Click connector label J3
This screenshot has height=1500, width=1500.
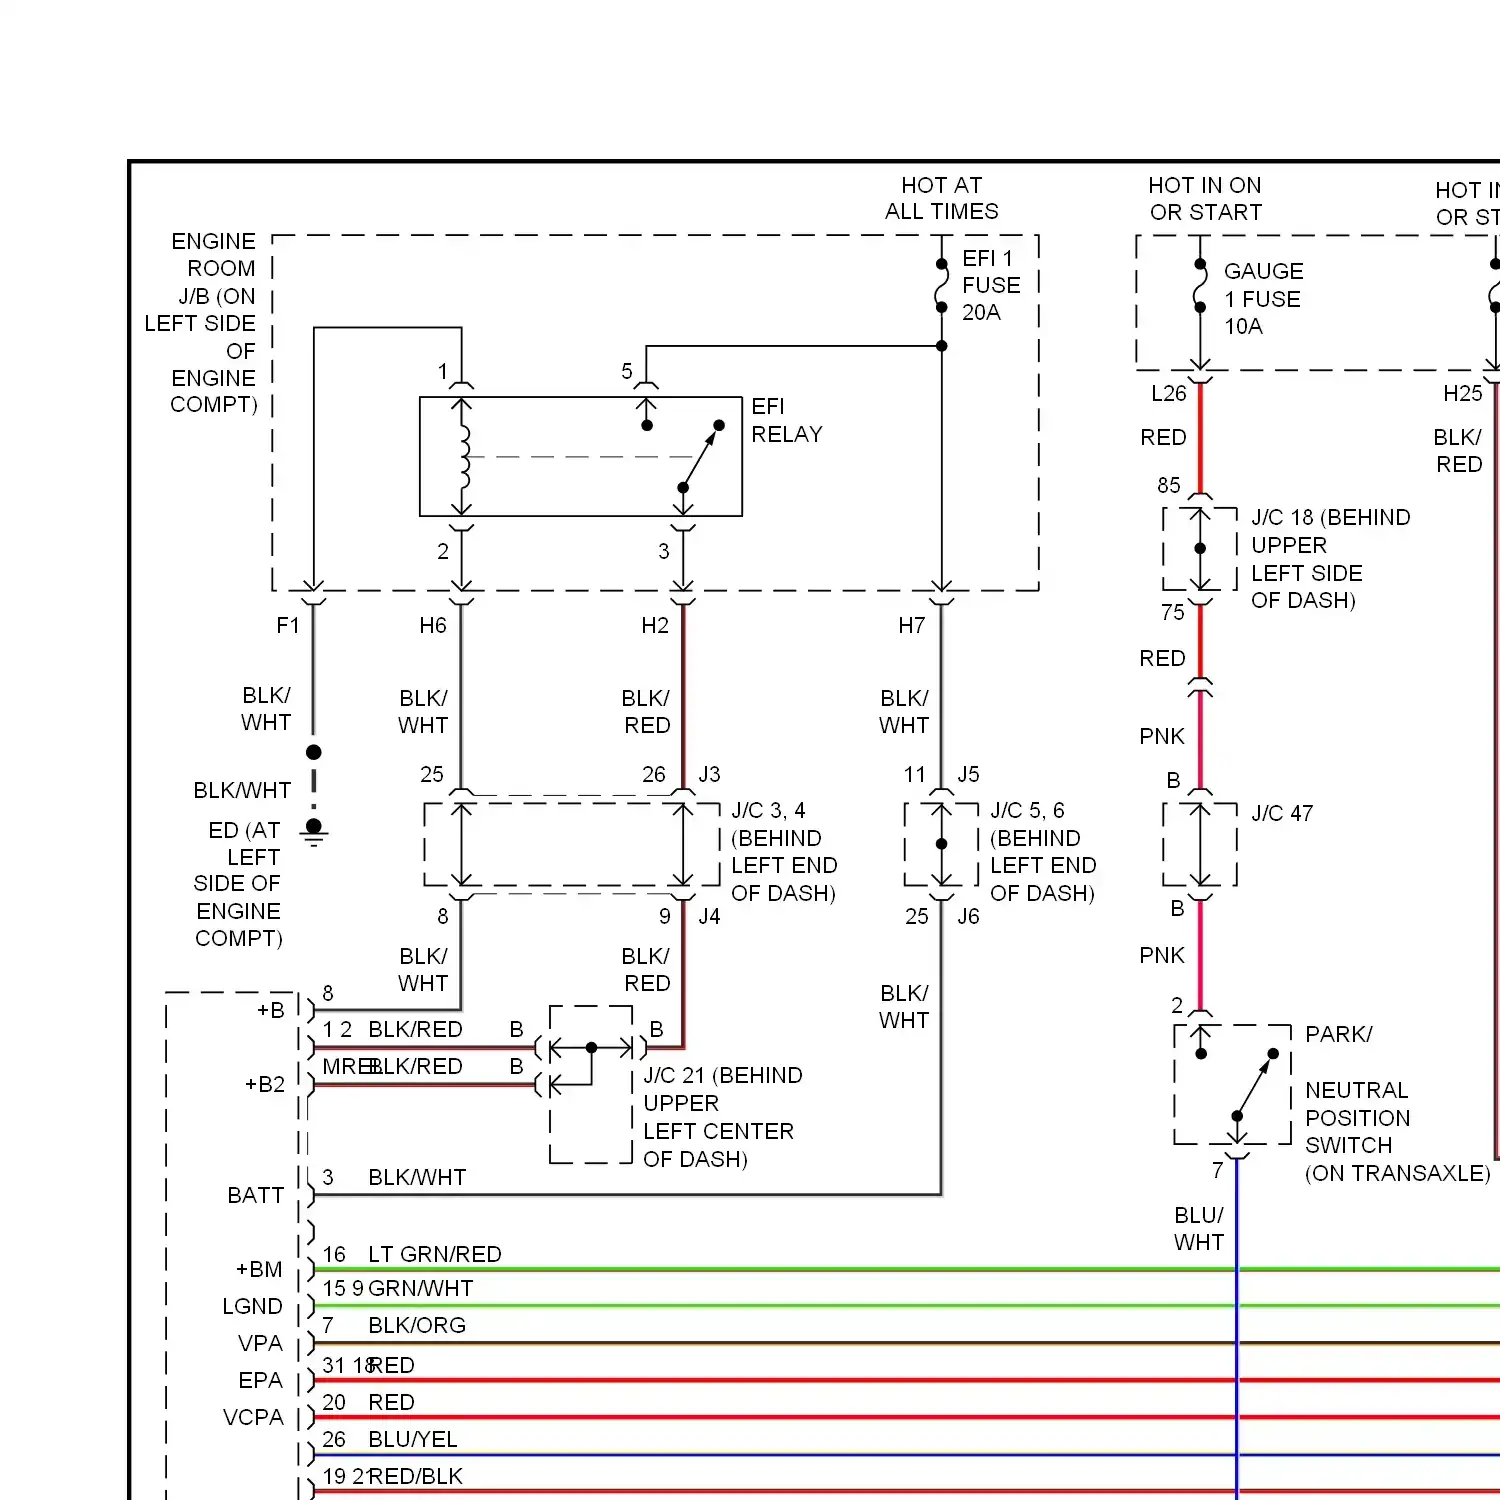(x=709, y=774)
